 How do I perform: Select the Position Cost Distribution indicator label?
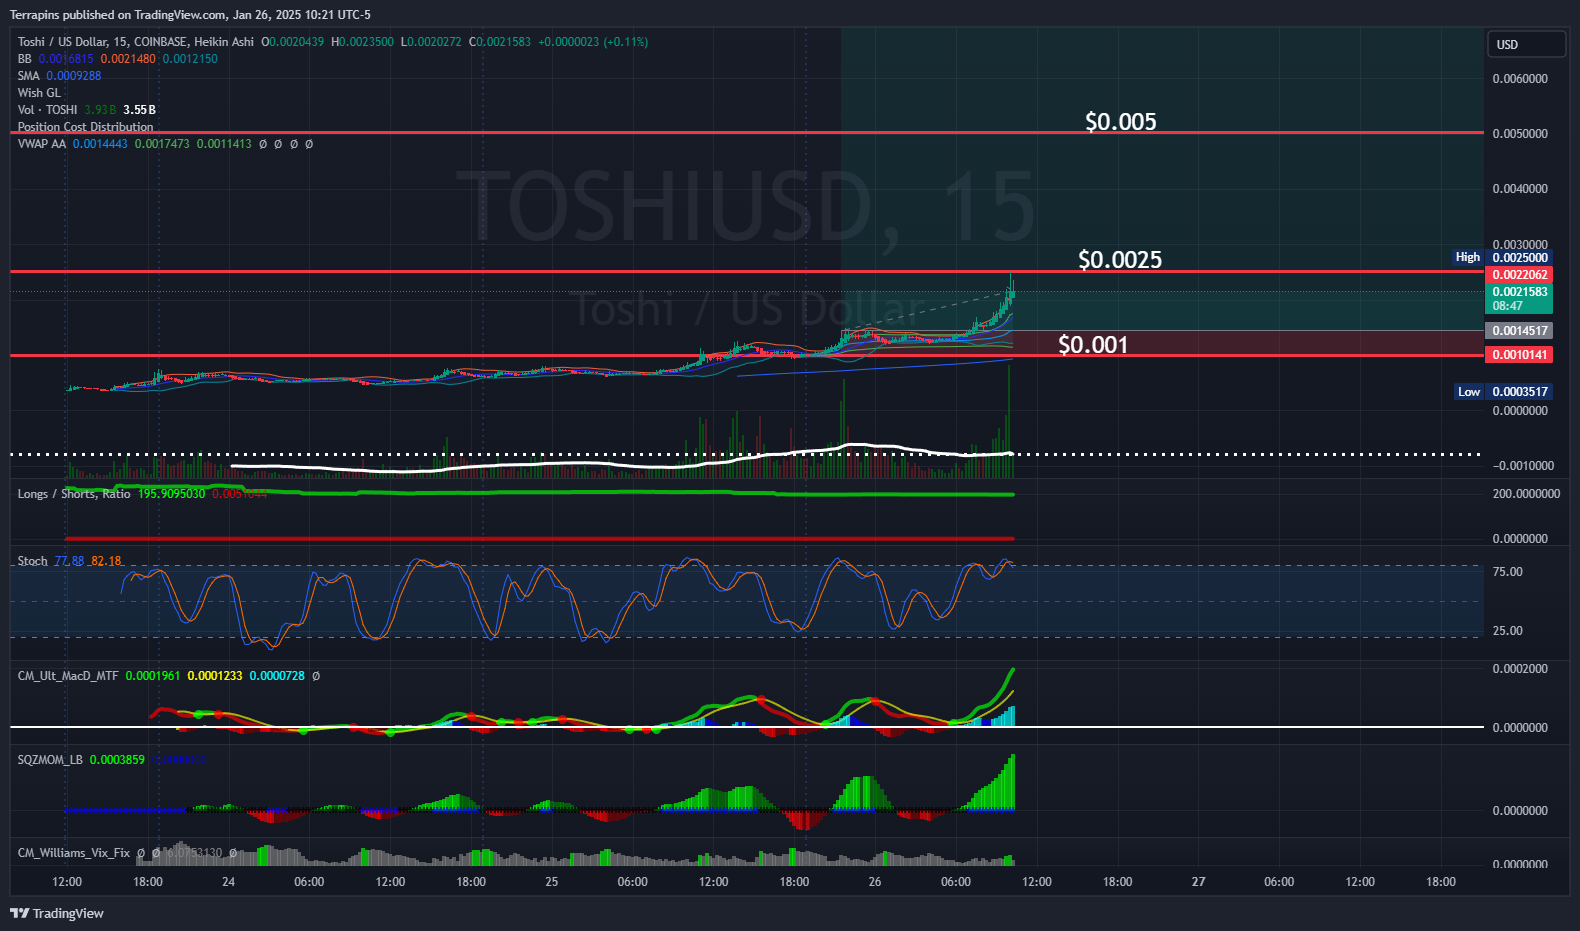[x=85, y=127]
